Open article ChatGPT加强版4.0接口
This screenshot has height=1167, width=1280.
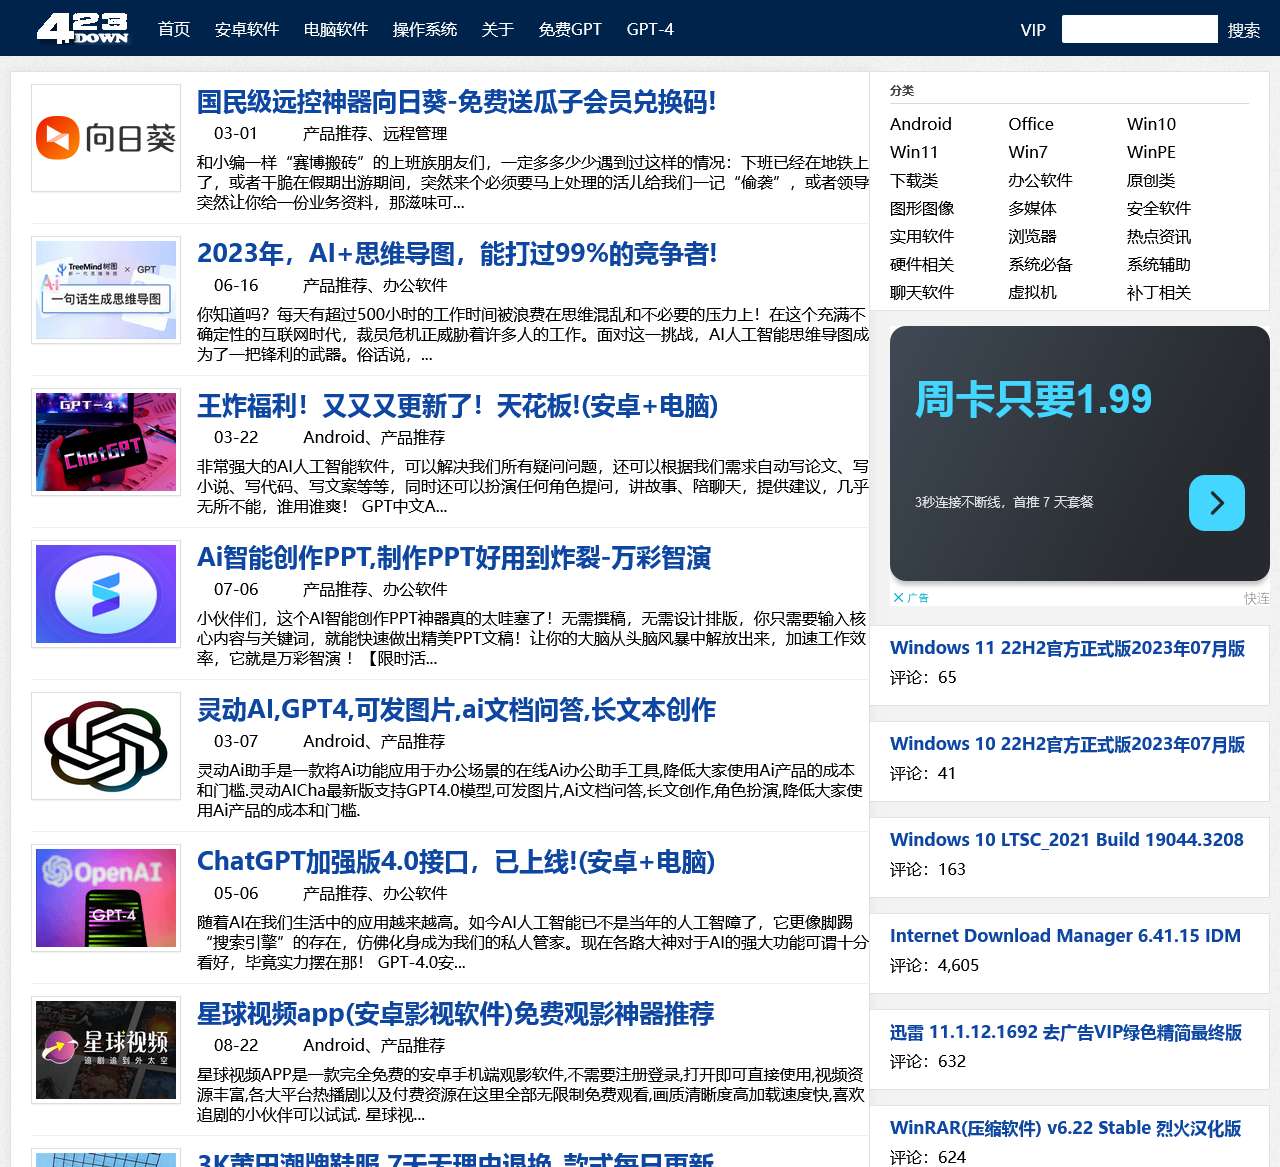point(456,862)
